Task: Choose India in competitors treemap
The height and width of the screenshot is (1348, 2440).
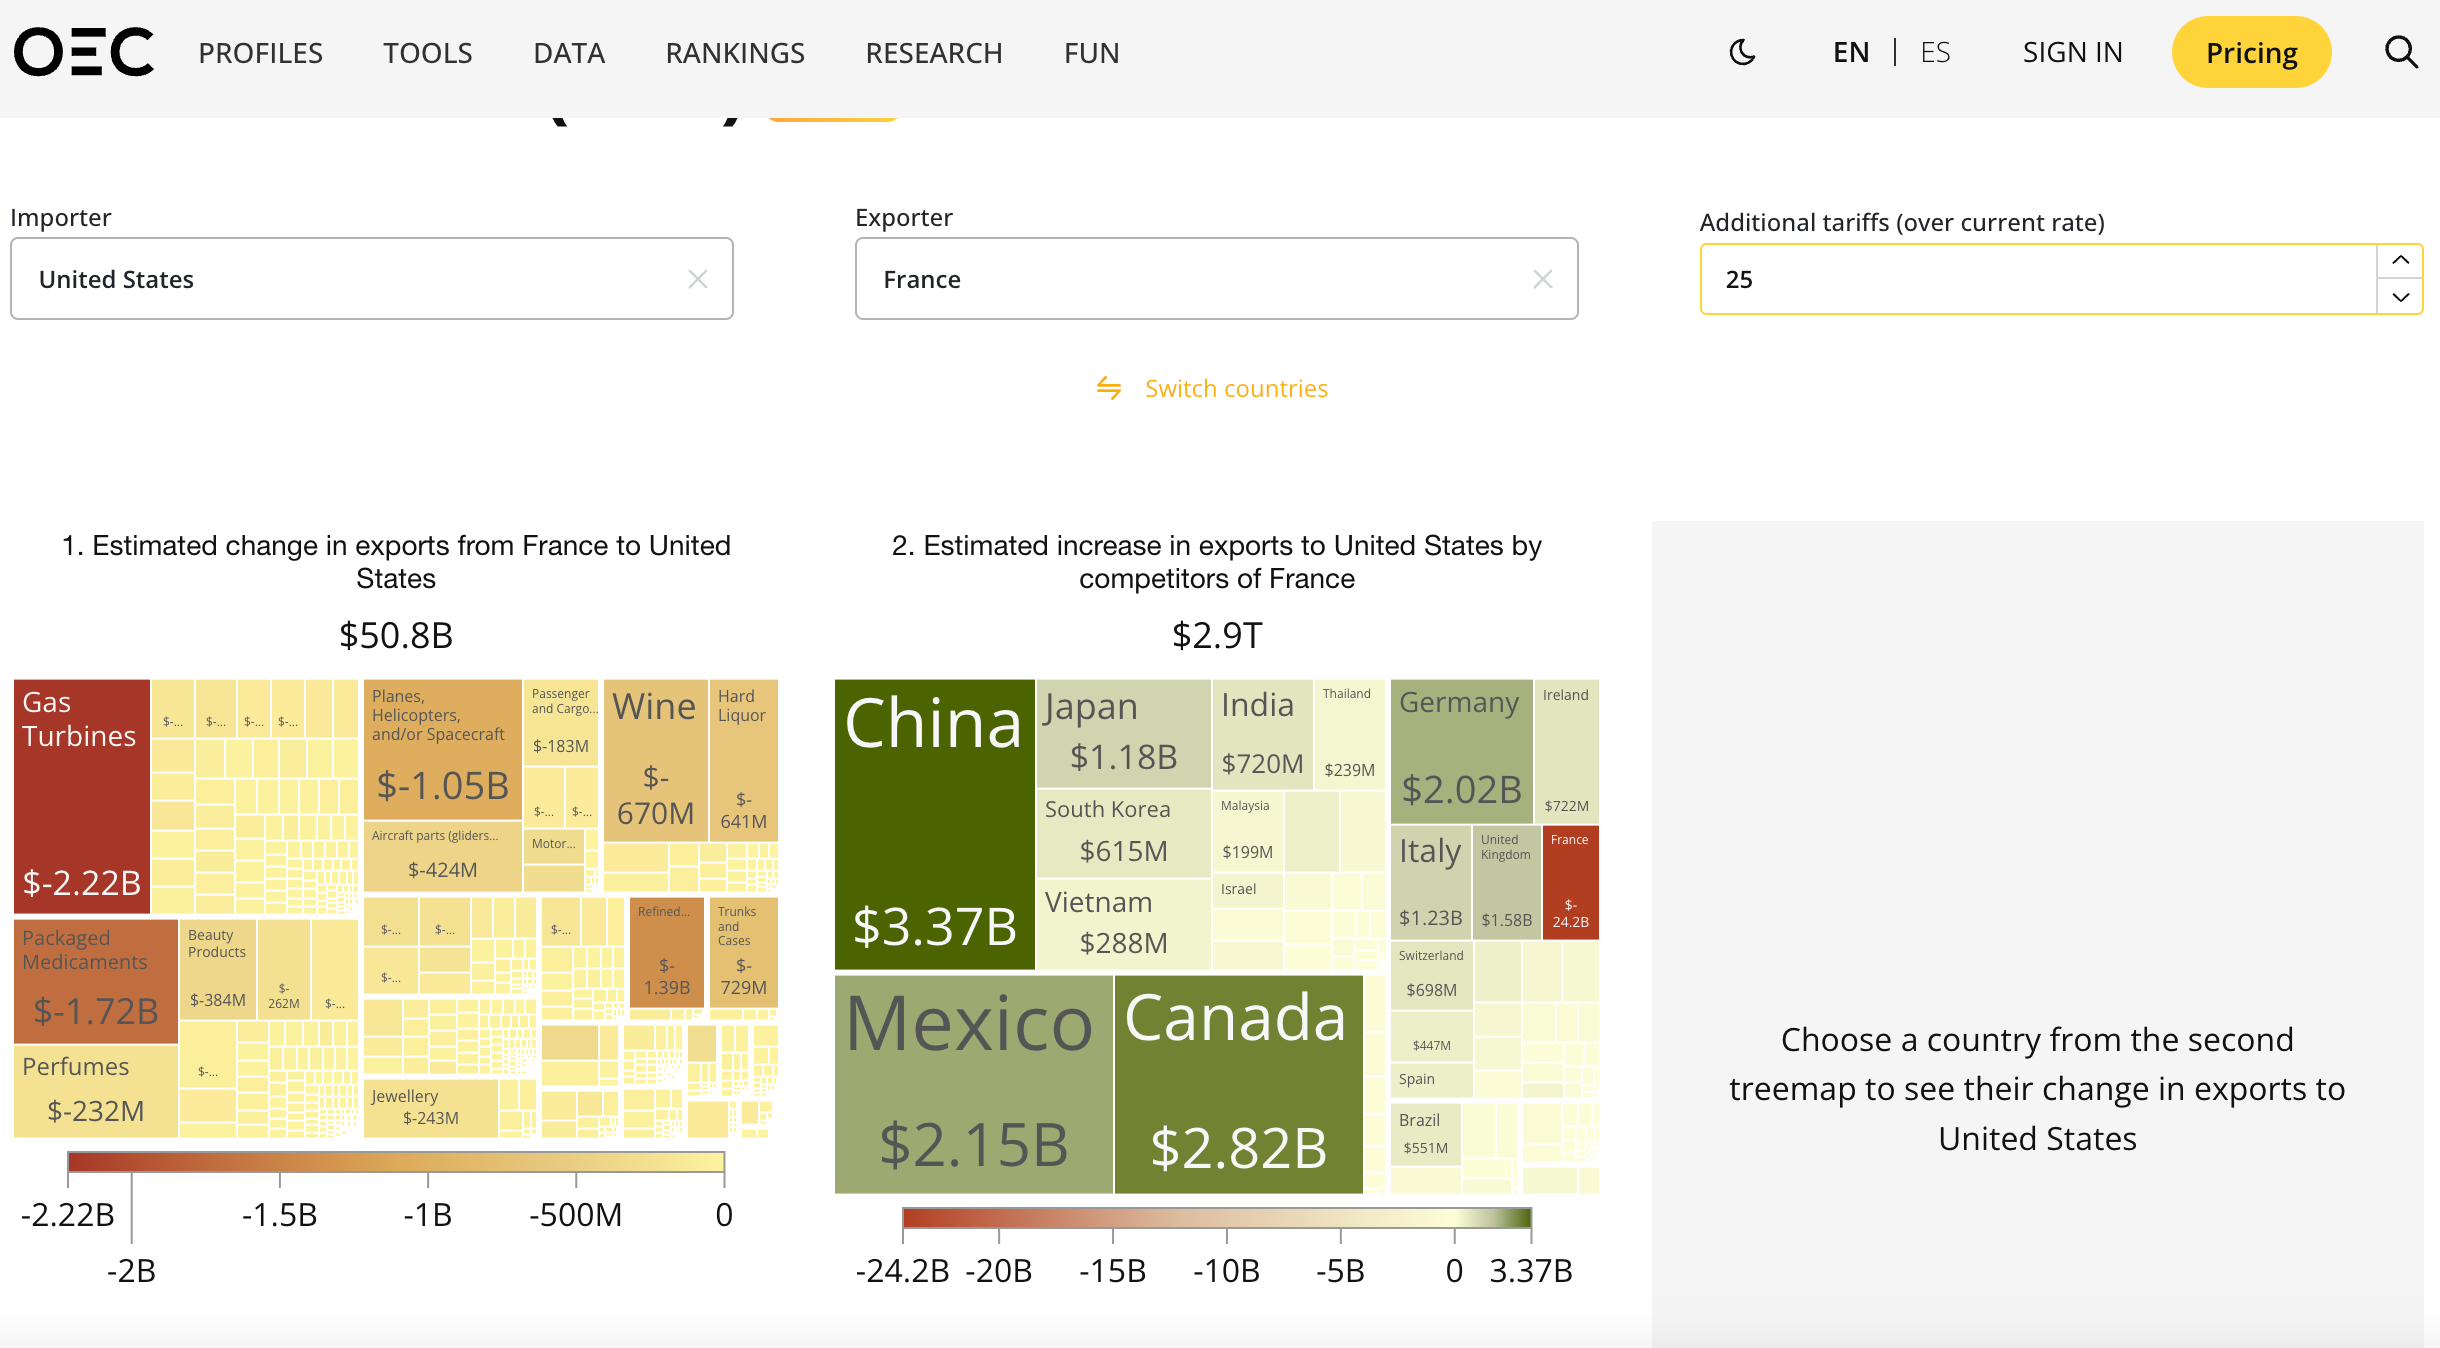Action: click(x=1262, y=733)
